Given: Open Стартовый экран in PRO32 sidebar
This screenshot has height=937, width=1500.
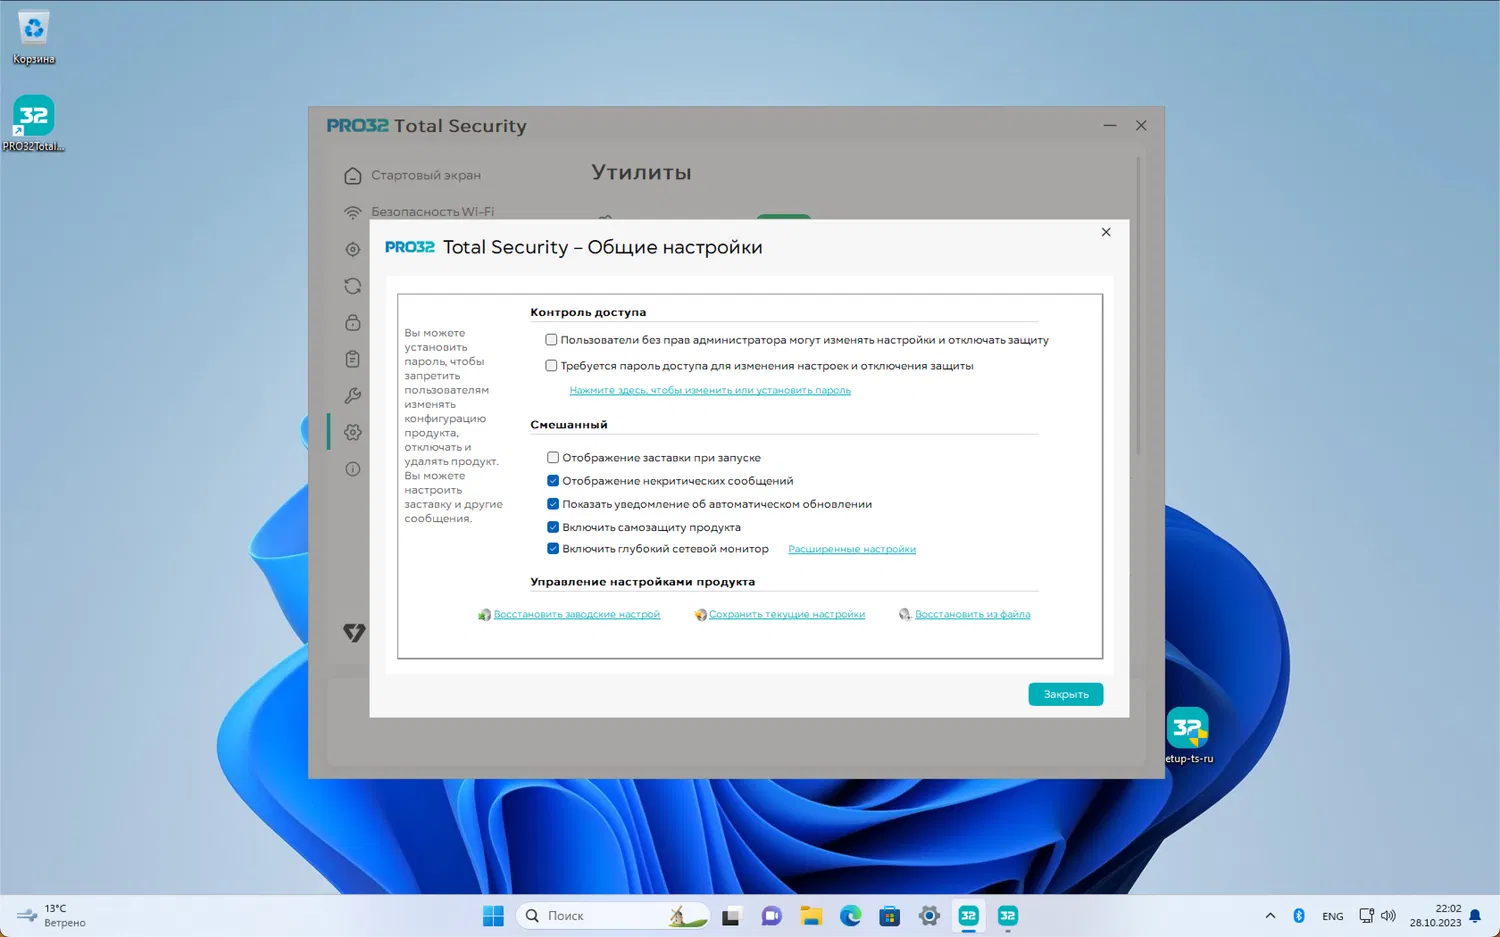Looking at the screenshot, I should coord(412,175).
